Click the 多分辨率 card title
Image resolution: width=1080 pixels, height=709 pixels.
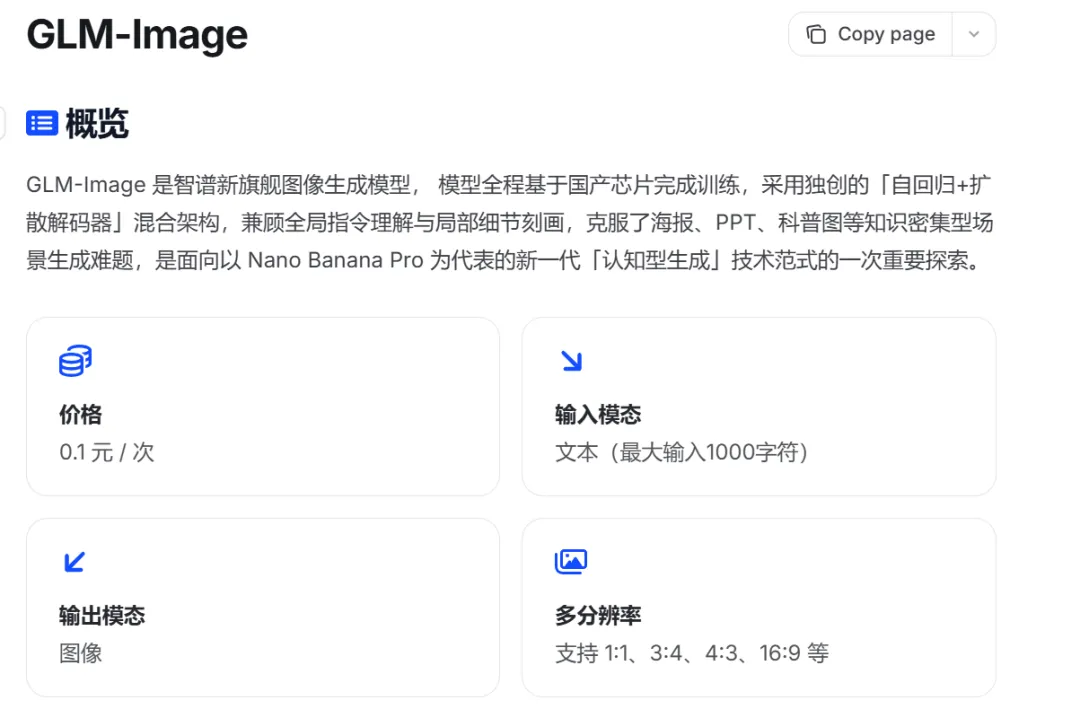pyautogui.click(x=598, y=616)
